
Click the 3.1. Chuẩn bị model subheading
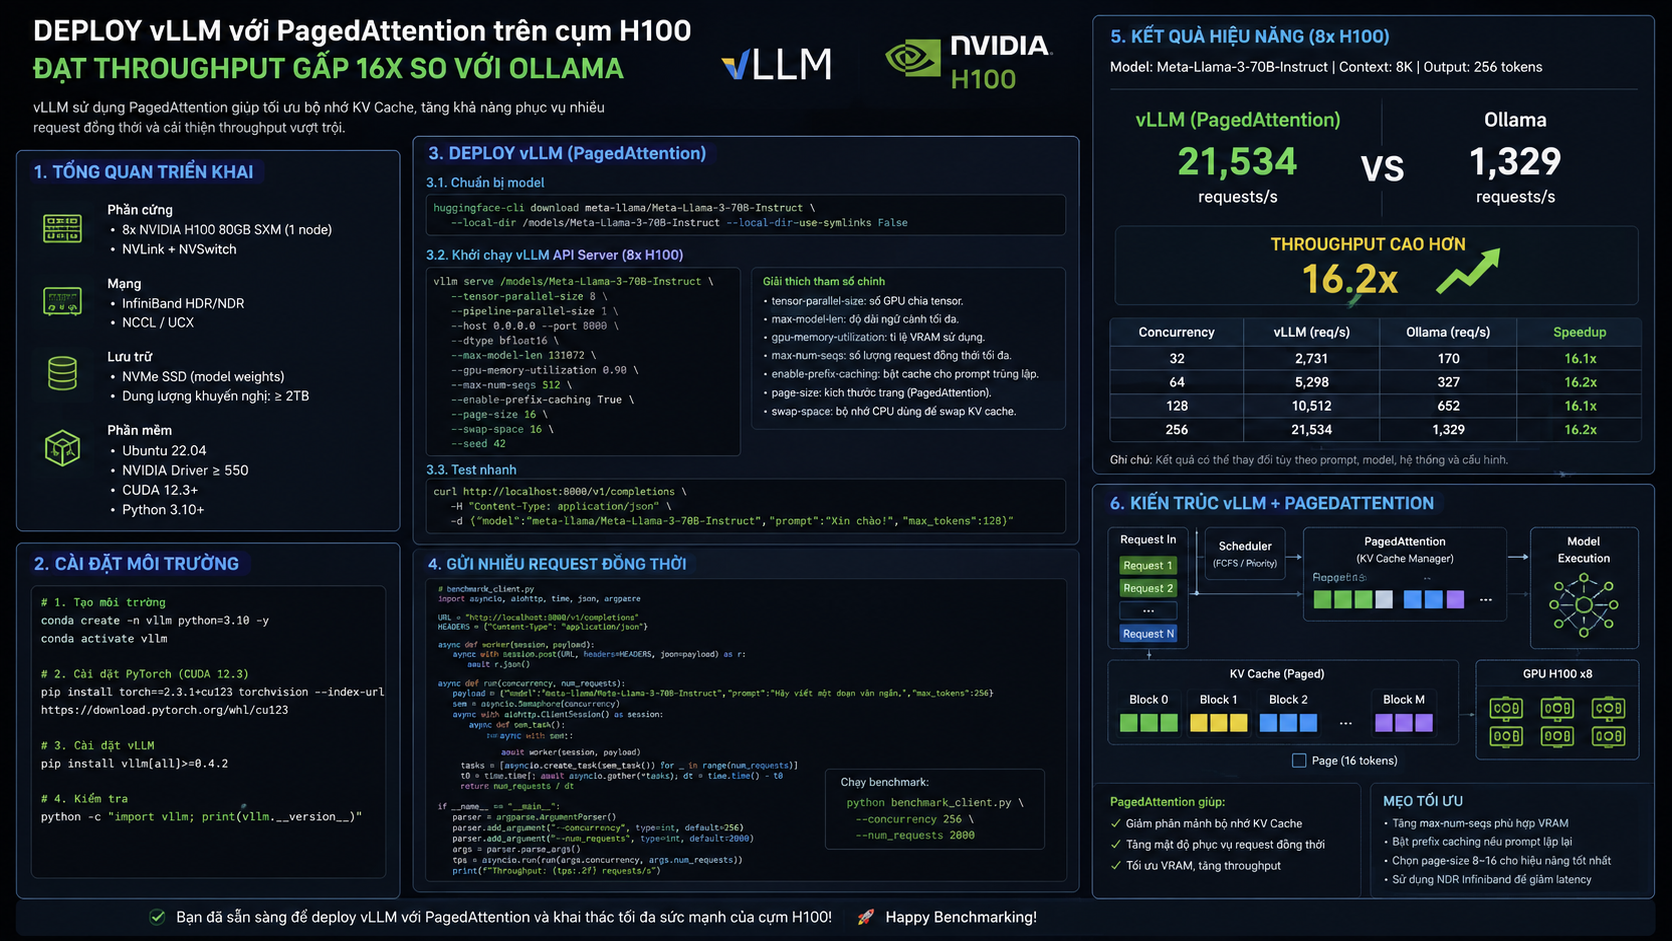(485, 182)
